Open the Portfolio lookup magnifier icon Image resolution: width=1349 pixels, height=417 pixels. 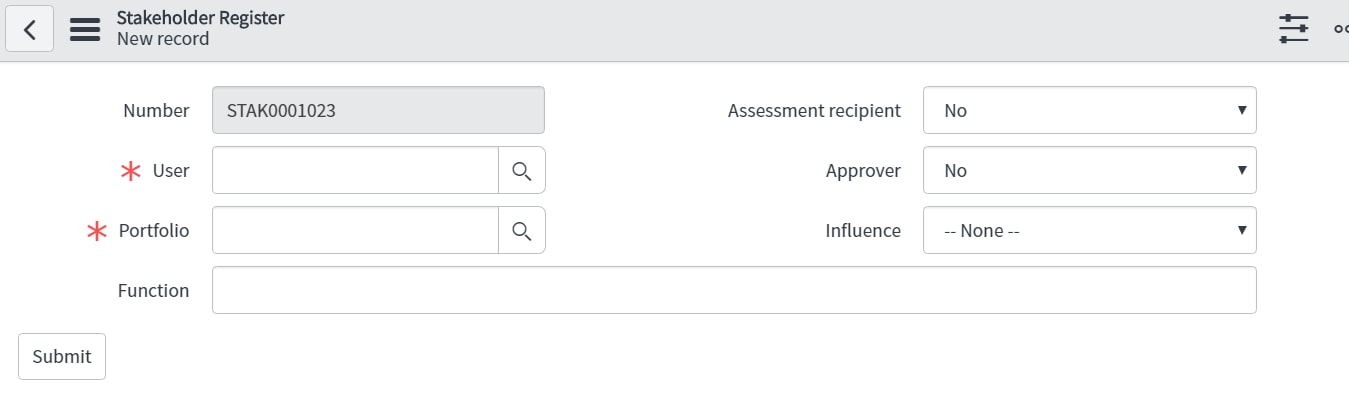521,231
